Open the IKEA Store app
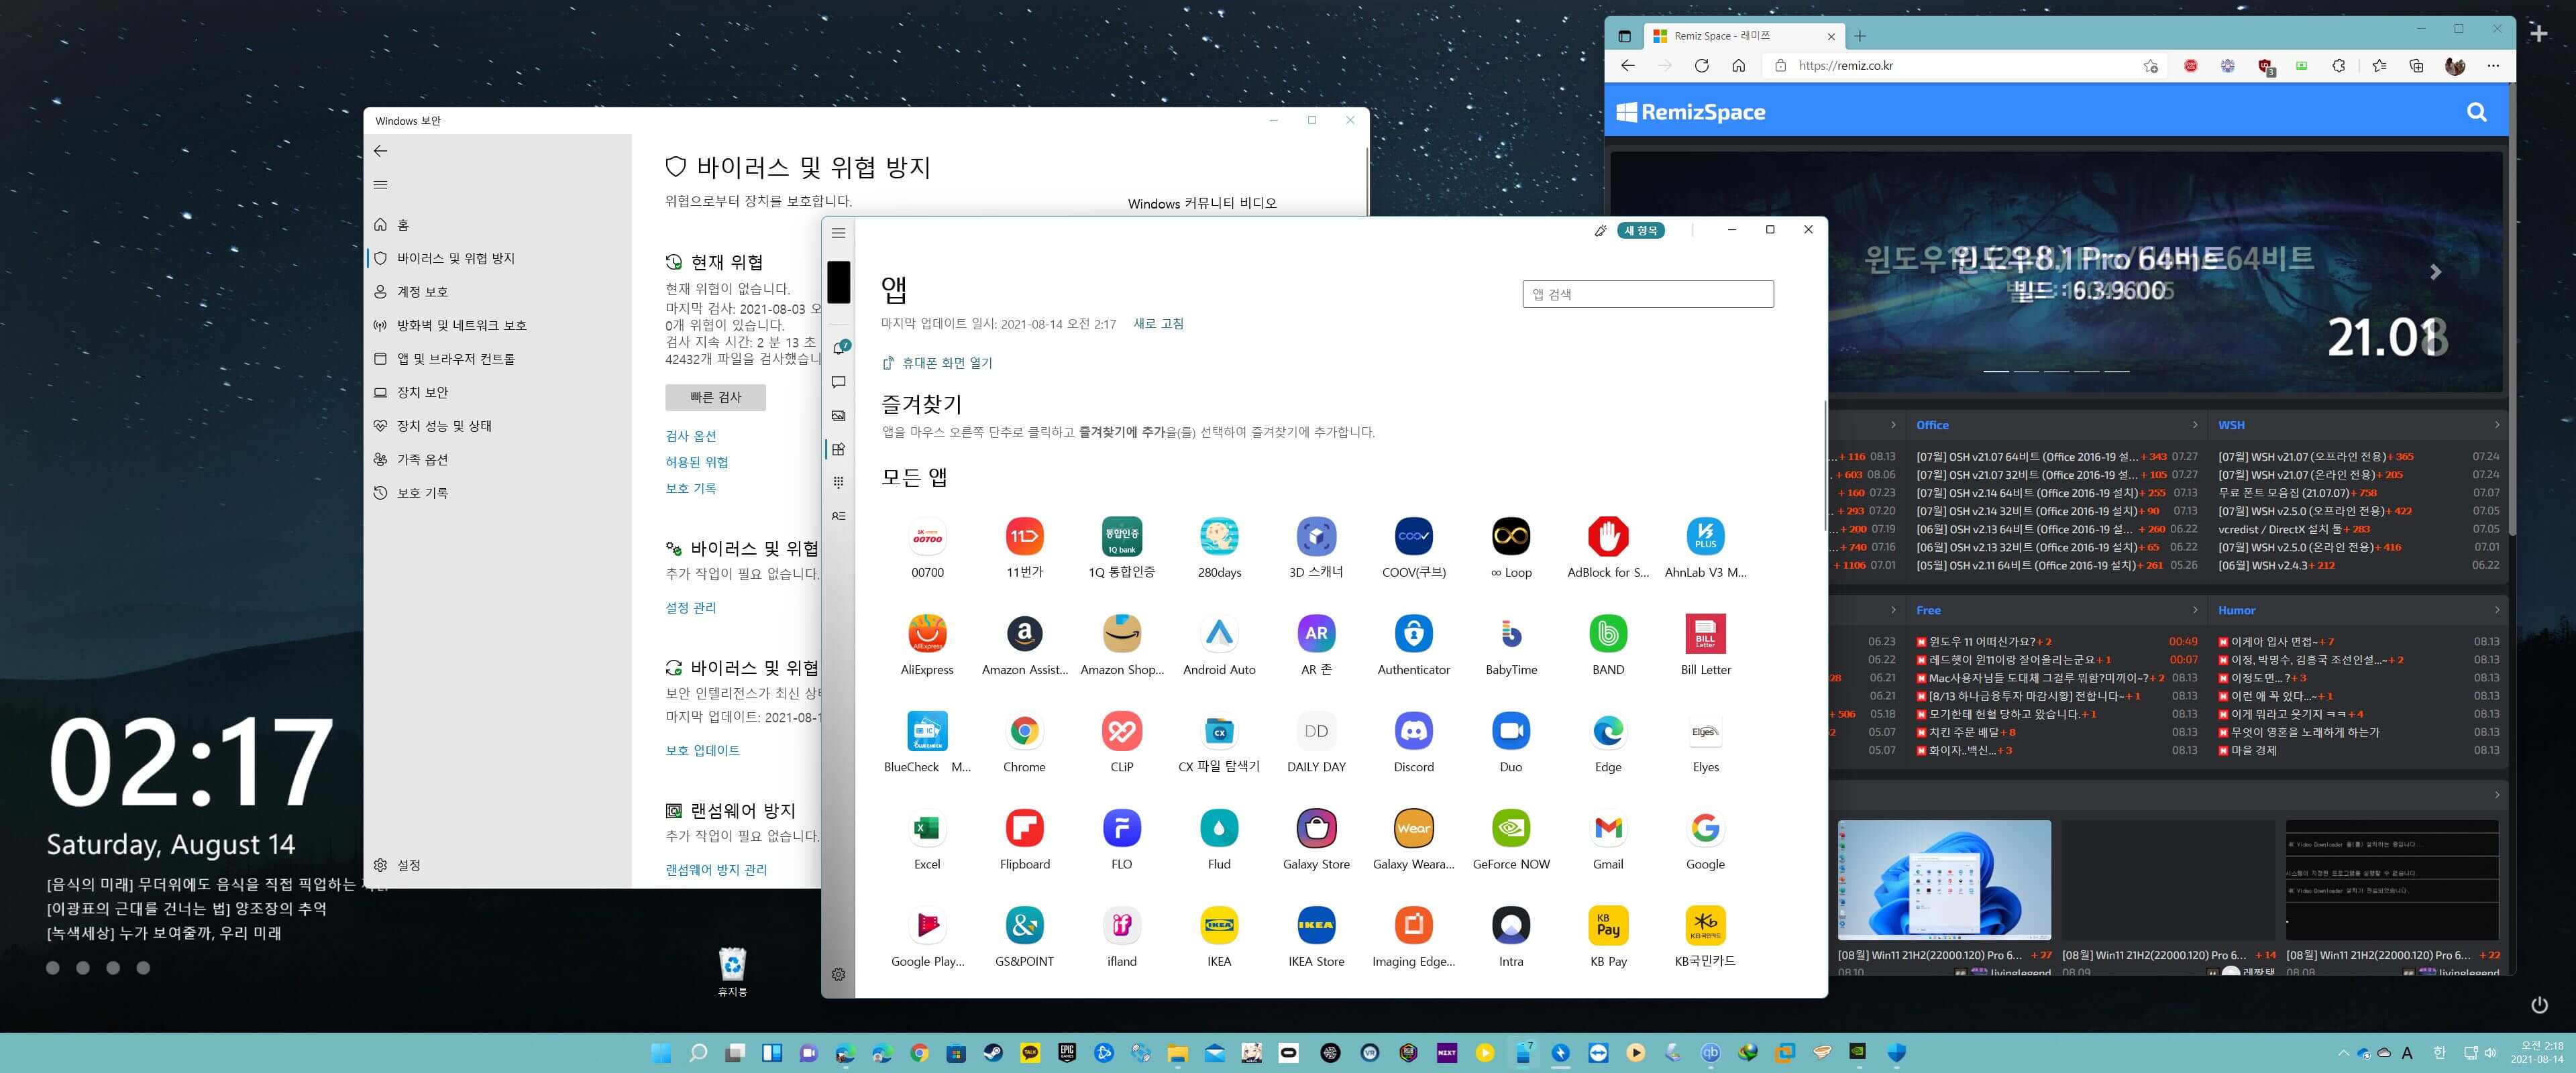This screenshot has height=1073, width=2576. coord(1316,925)
